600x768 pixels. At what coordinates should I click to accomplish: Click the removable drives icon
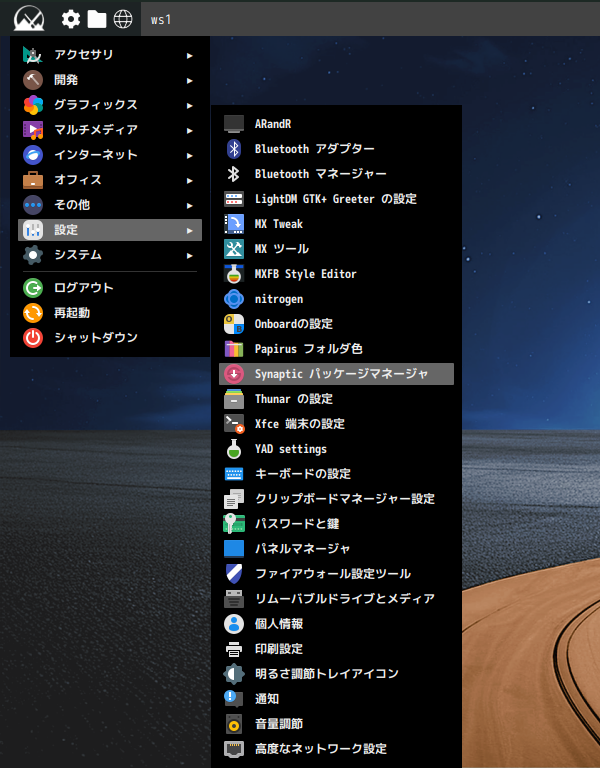point(234,599)
